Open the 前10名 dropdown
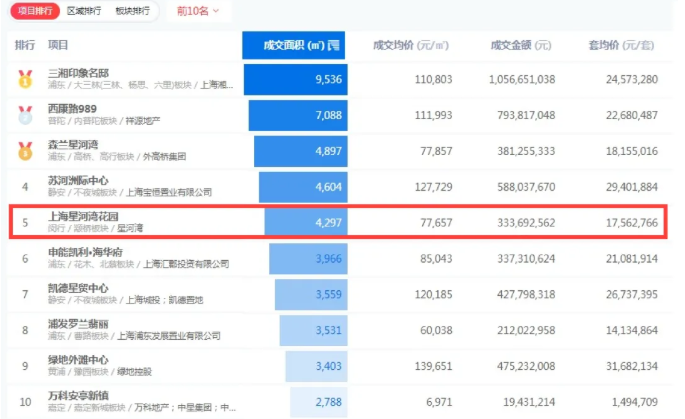 [x=198, y=11]
